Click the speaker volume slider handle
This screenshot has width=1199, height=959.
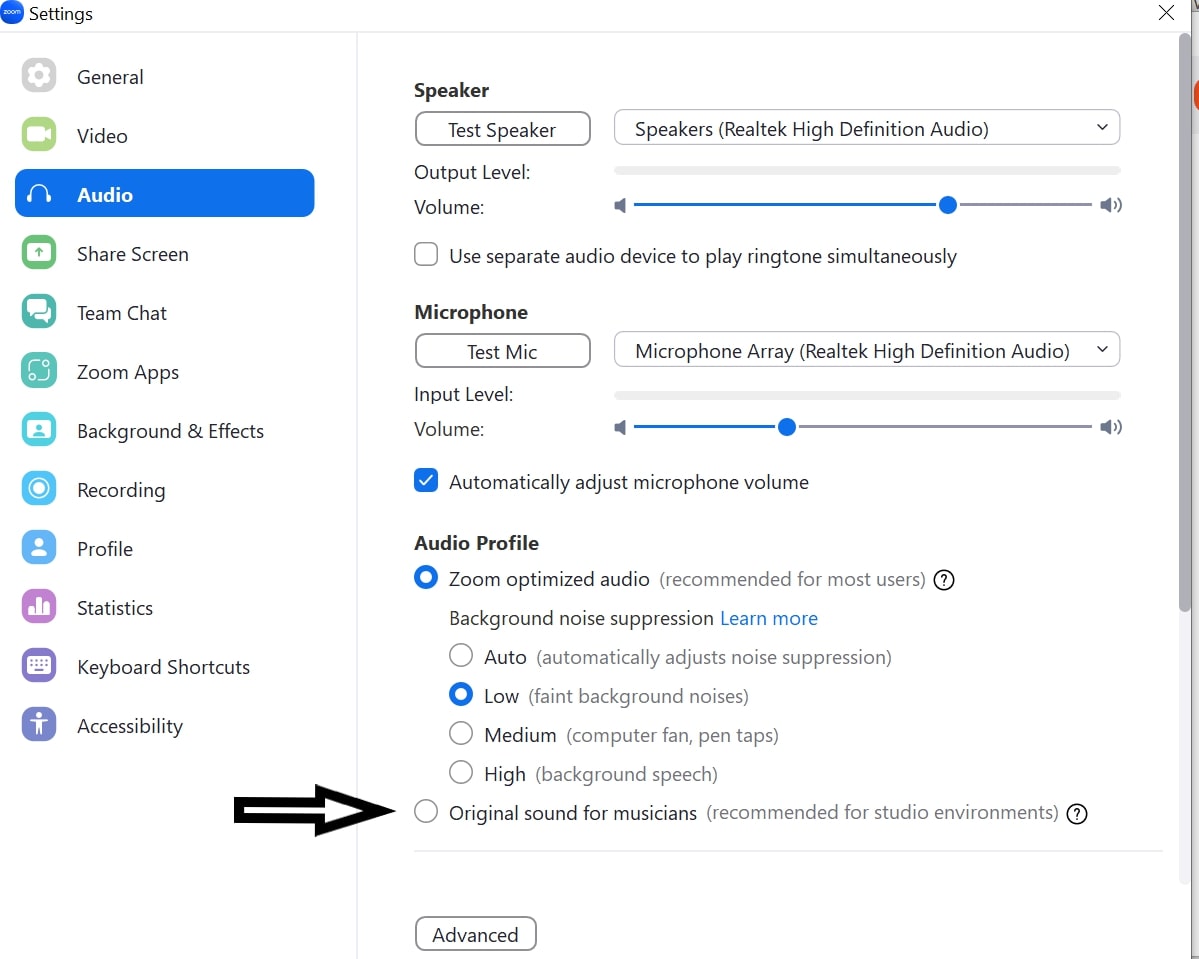point(947,205)
